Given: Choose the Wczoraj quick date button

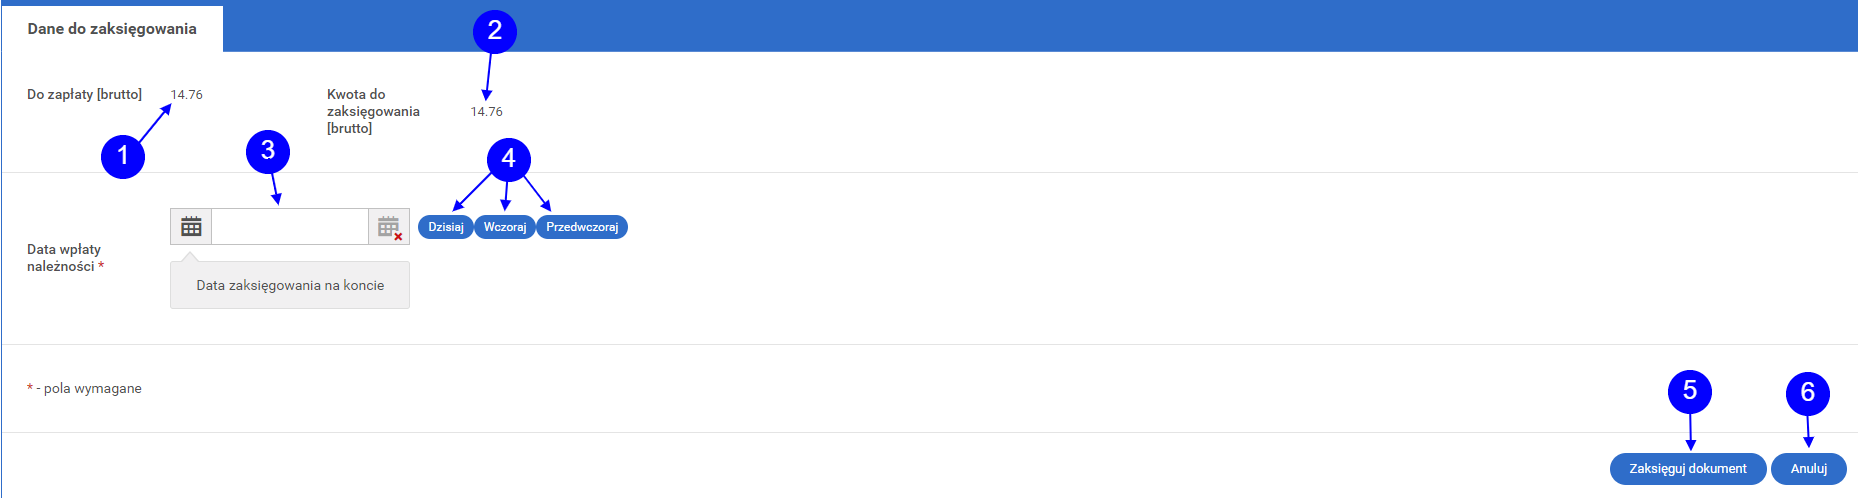Looking at the screenshot, I should [x=505, y=227].
